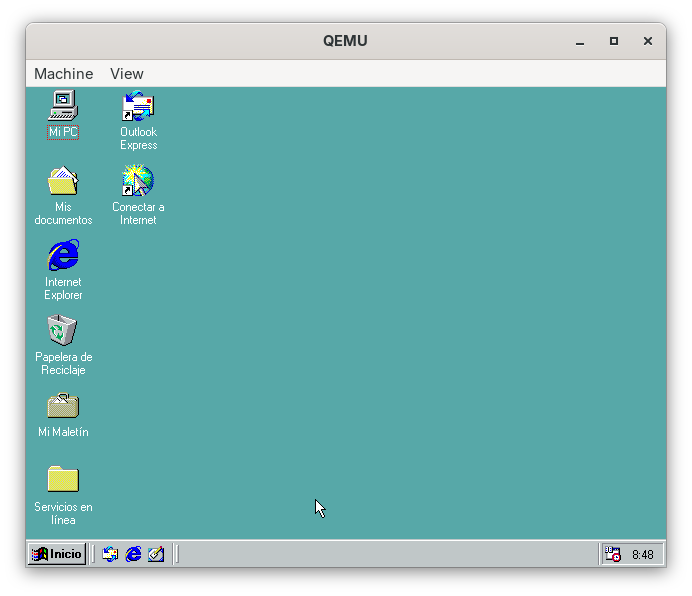Open the Machine menu in QEMU
The image size is (692, 596).
coord(63,74)
